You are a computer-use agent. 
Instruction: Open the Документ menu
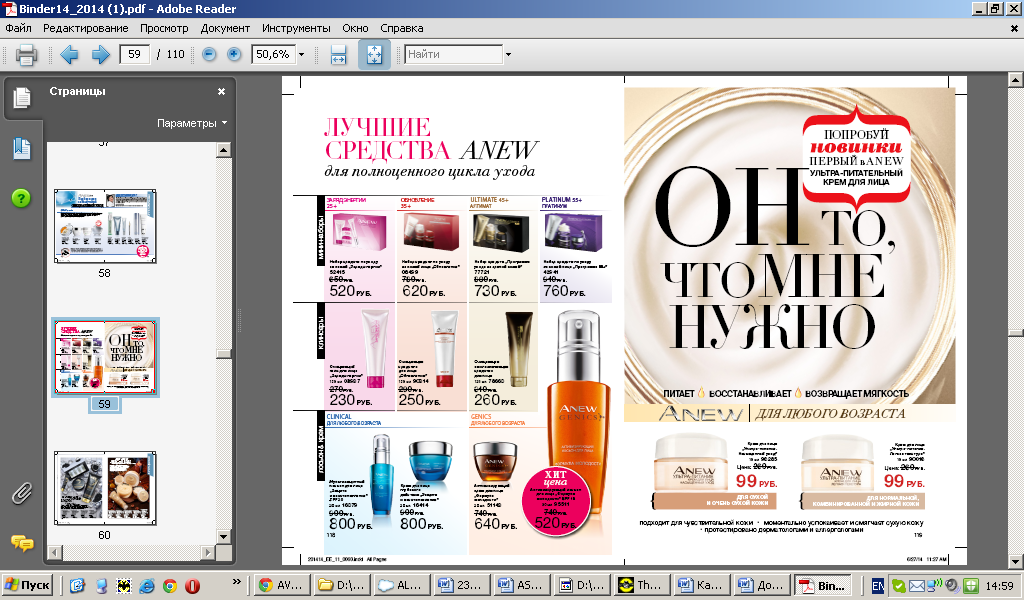point(225,28)
